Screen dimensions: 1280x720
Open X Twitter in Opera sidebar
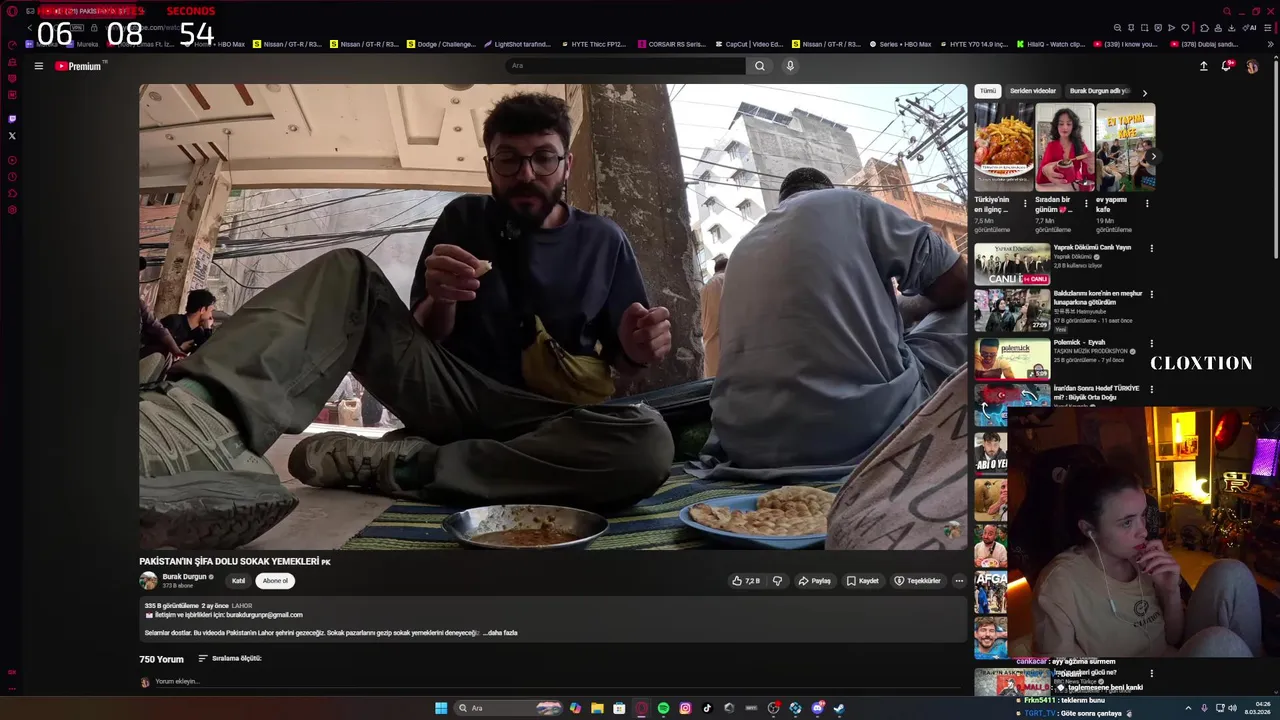tap(12, 135)
